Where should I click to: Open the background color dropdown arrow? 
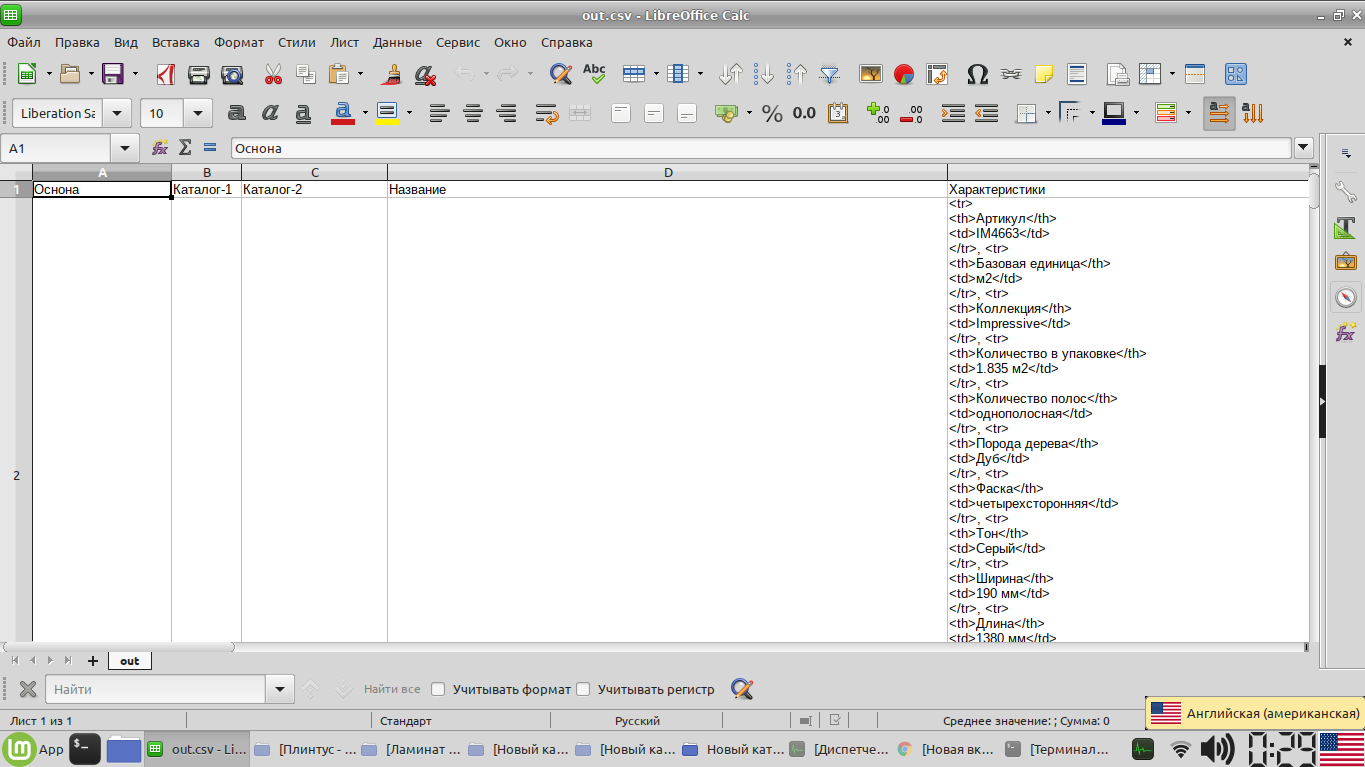(x=409, y=113)
